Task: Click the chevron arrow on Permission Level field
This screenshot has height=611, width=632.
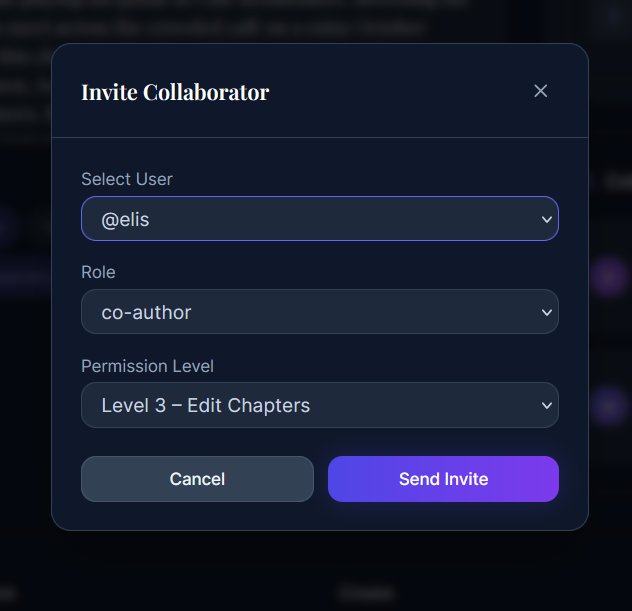Action: point(546,405)
